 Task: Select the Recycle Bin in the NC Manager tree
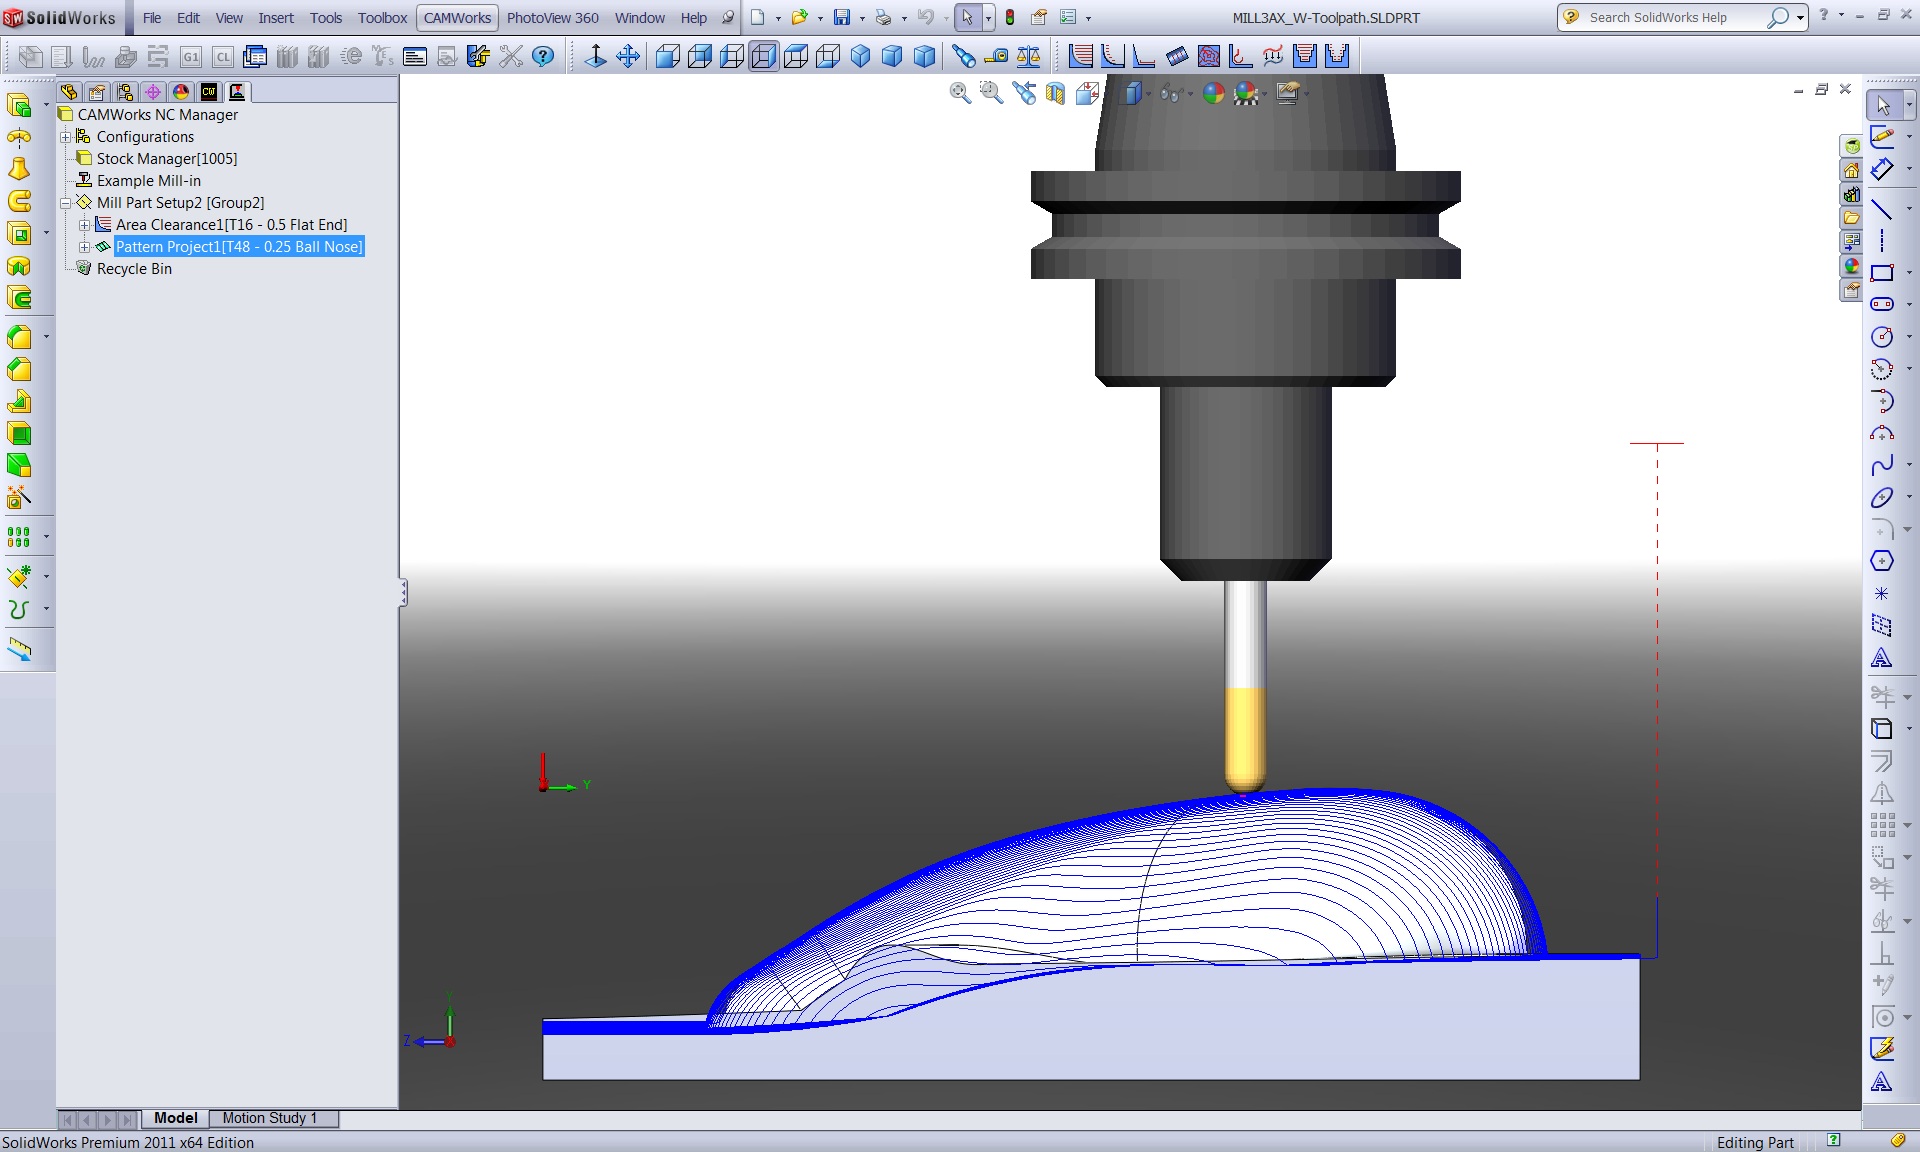133,269
